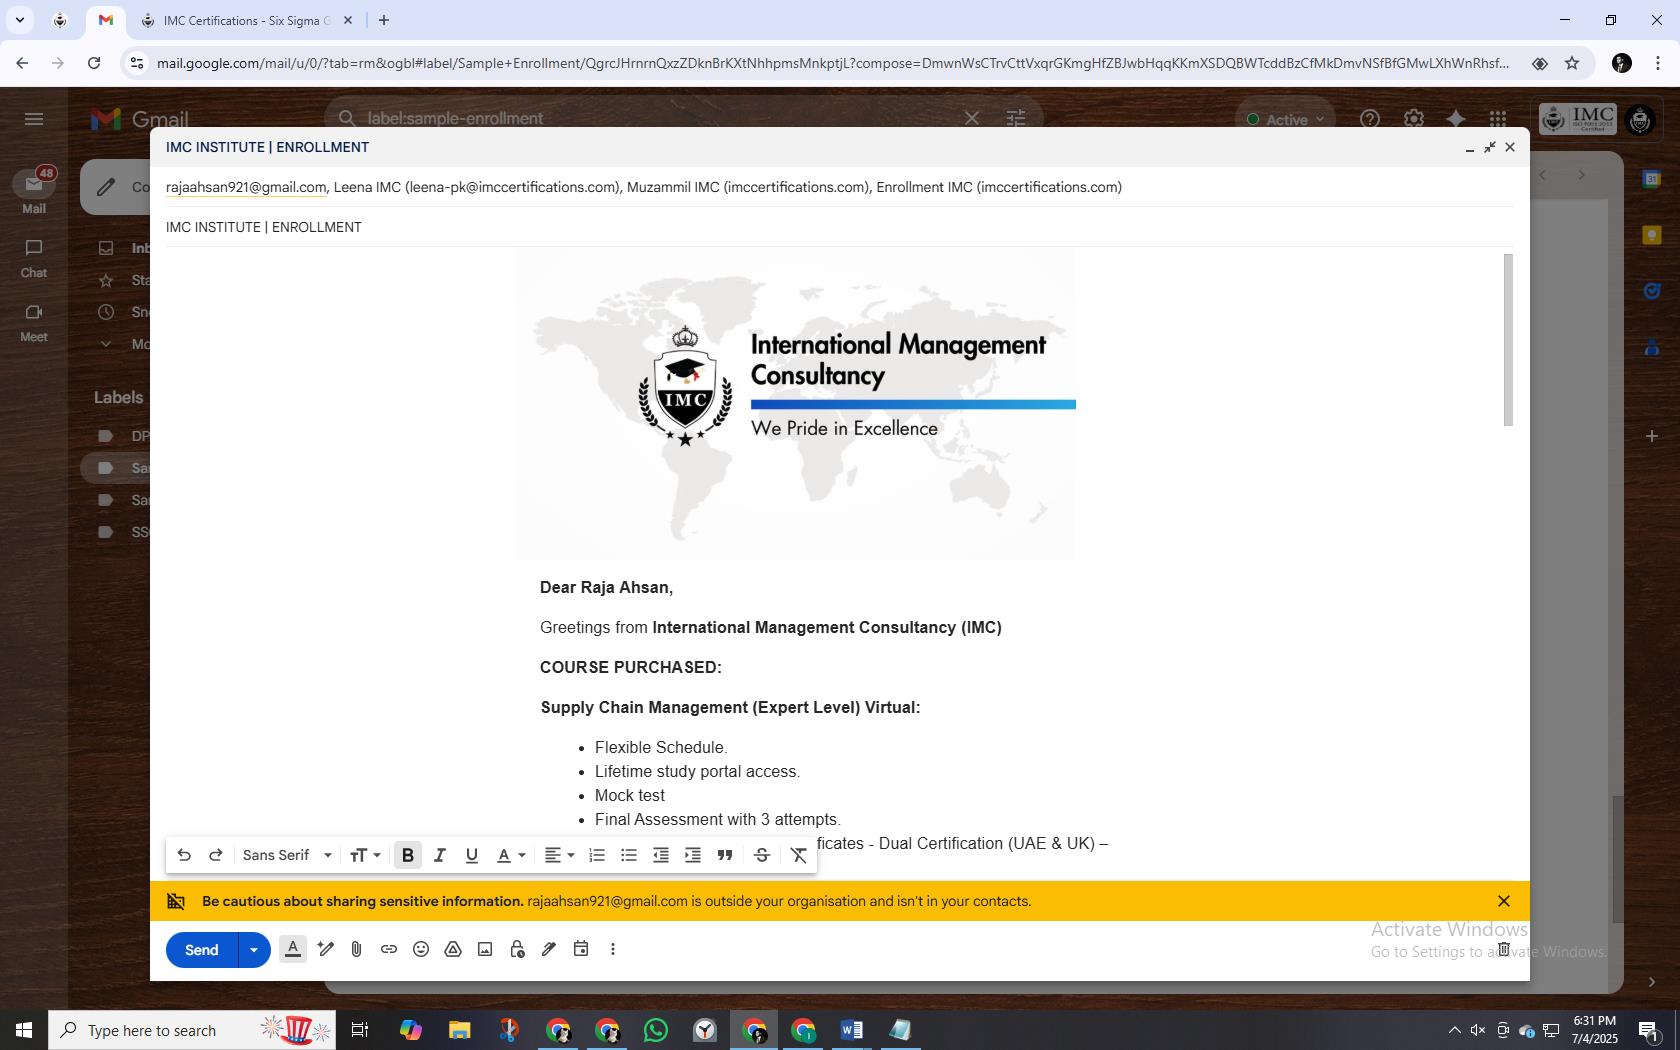This screenshot has height=1050, width=1680.
Task: Click the IMC logo banner image
Action: coord(796,404)
